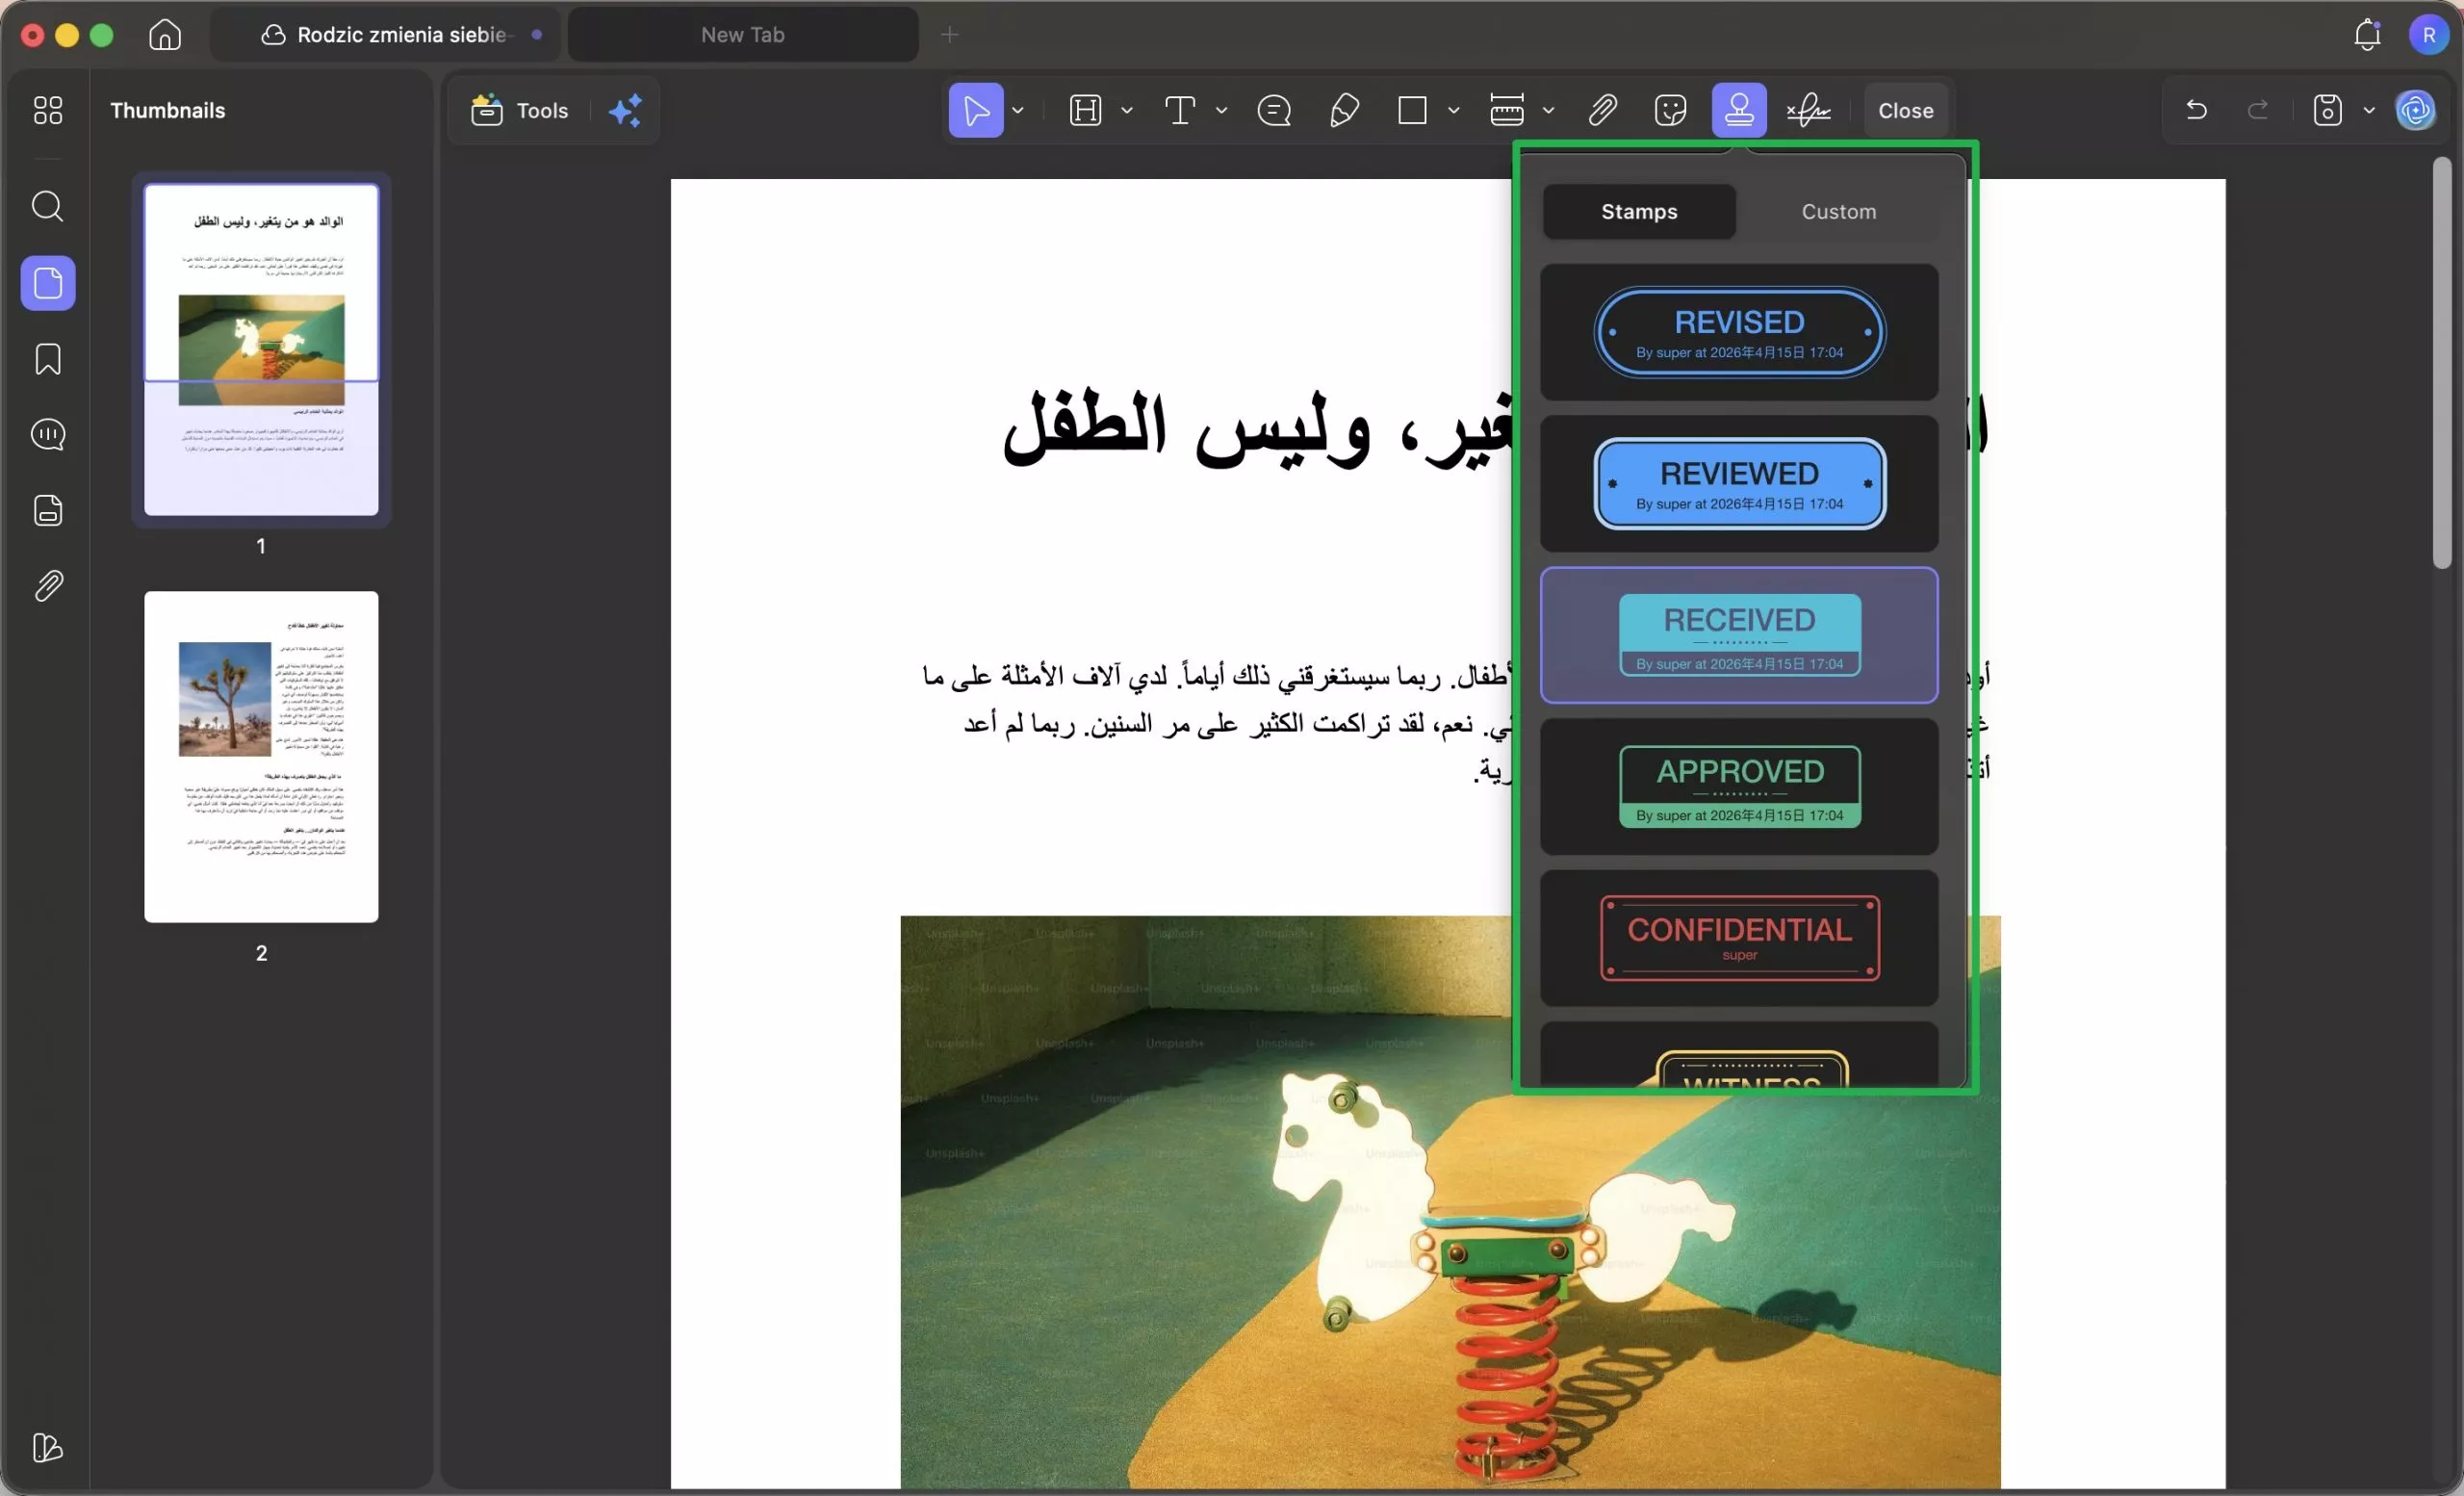
Task: Open the Bookmarks panel
Action: [x=47, y=359]
